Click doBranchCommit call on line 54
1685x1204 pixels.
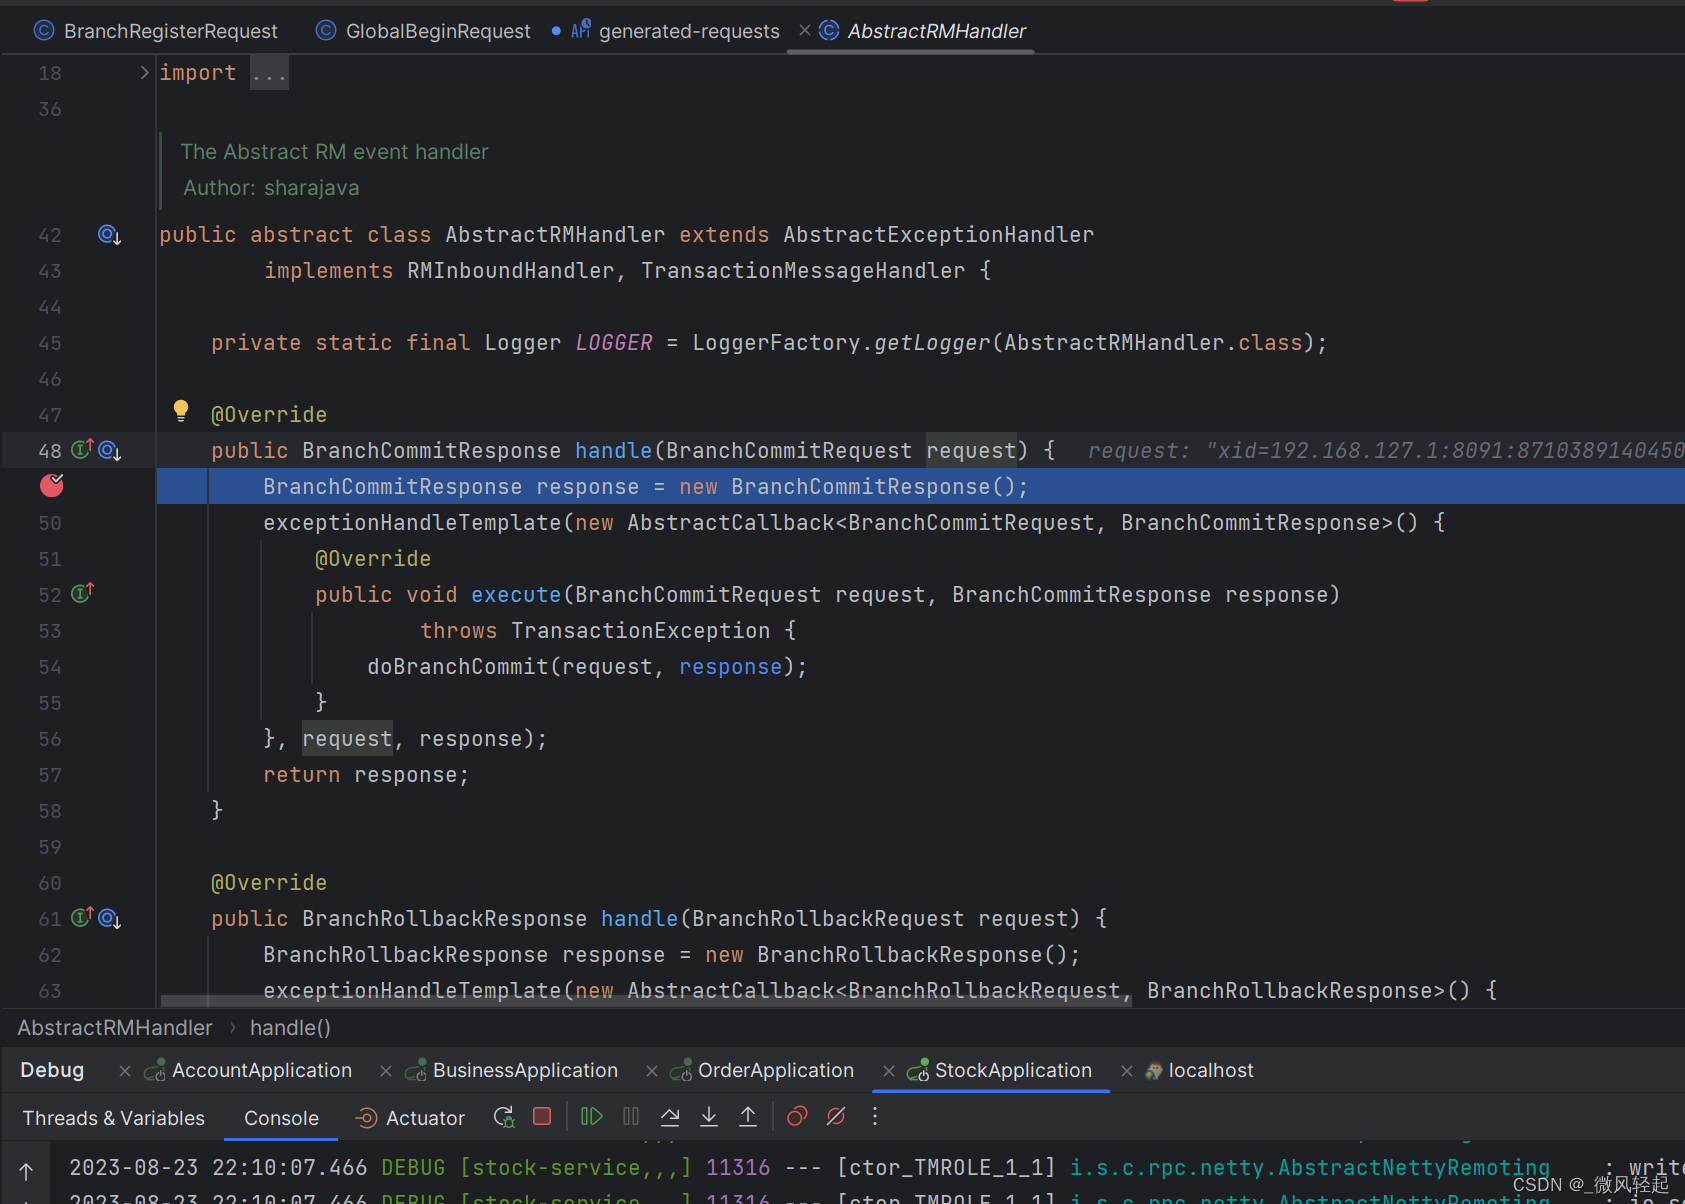[x=458, y=667]
